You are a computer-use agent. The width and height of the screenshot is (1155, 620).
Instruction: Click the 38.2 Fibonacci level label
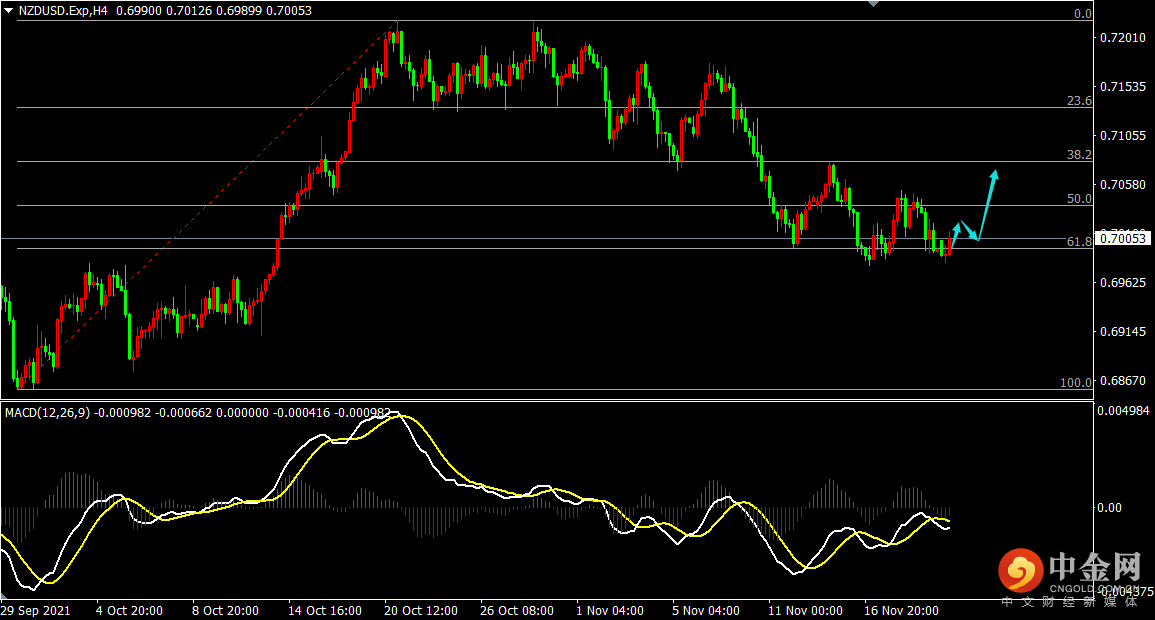[x=1079, y=155]
